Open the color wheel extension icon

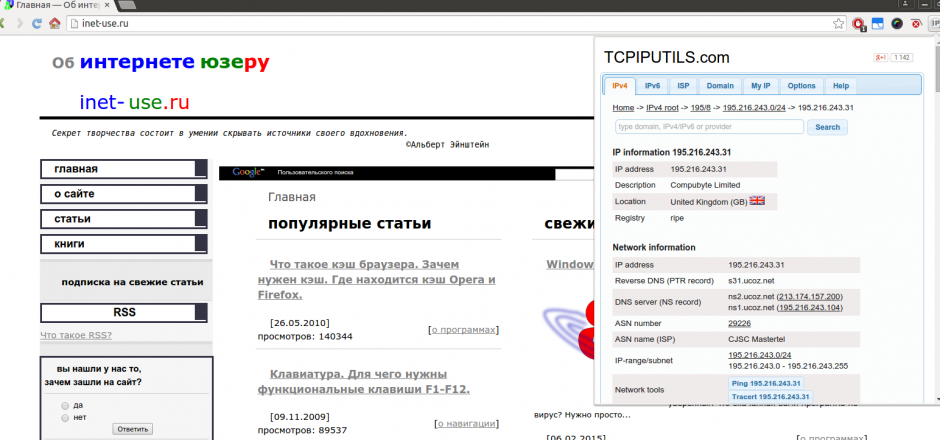pyautogui.click(x=897, y=24)
